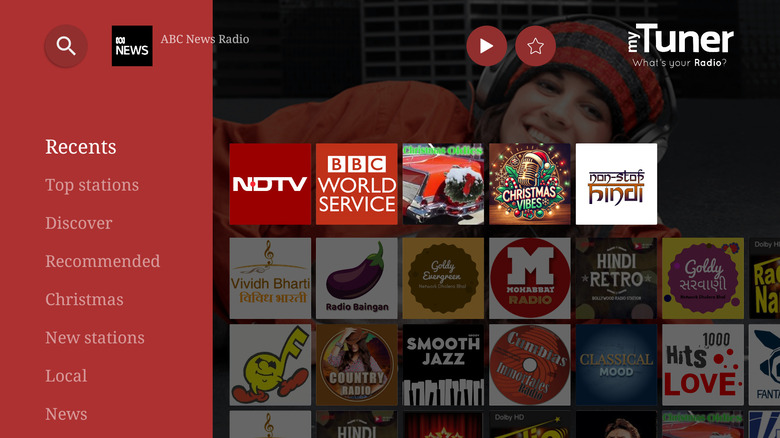Open Recommended category

point(102,261)
